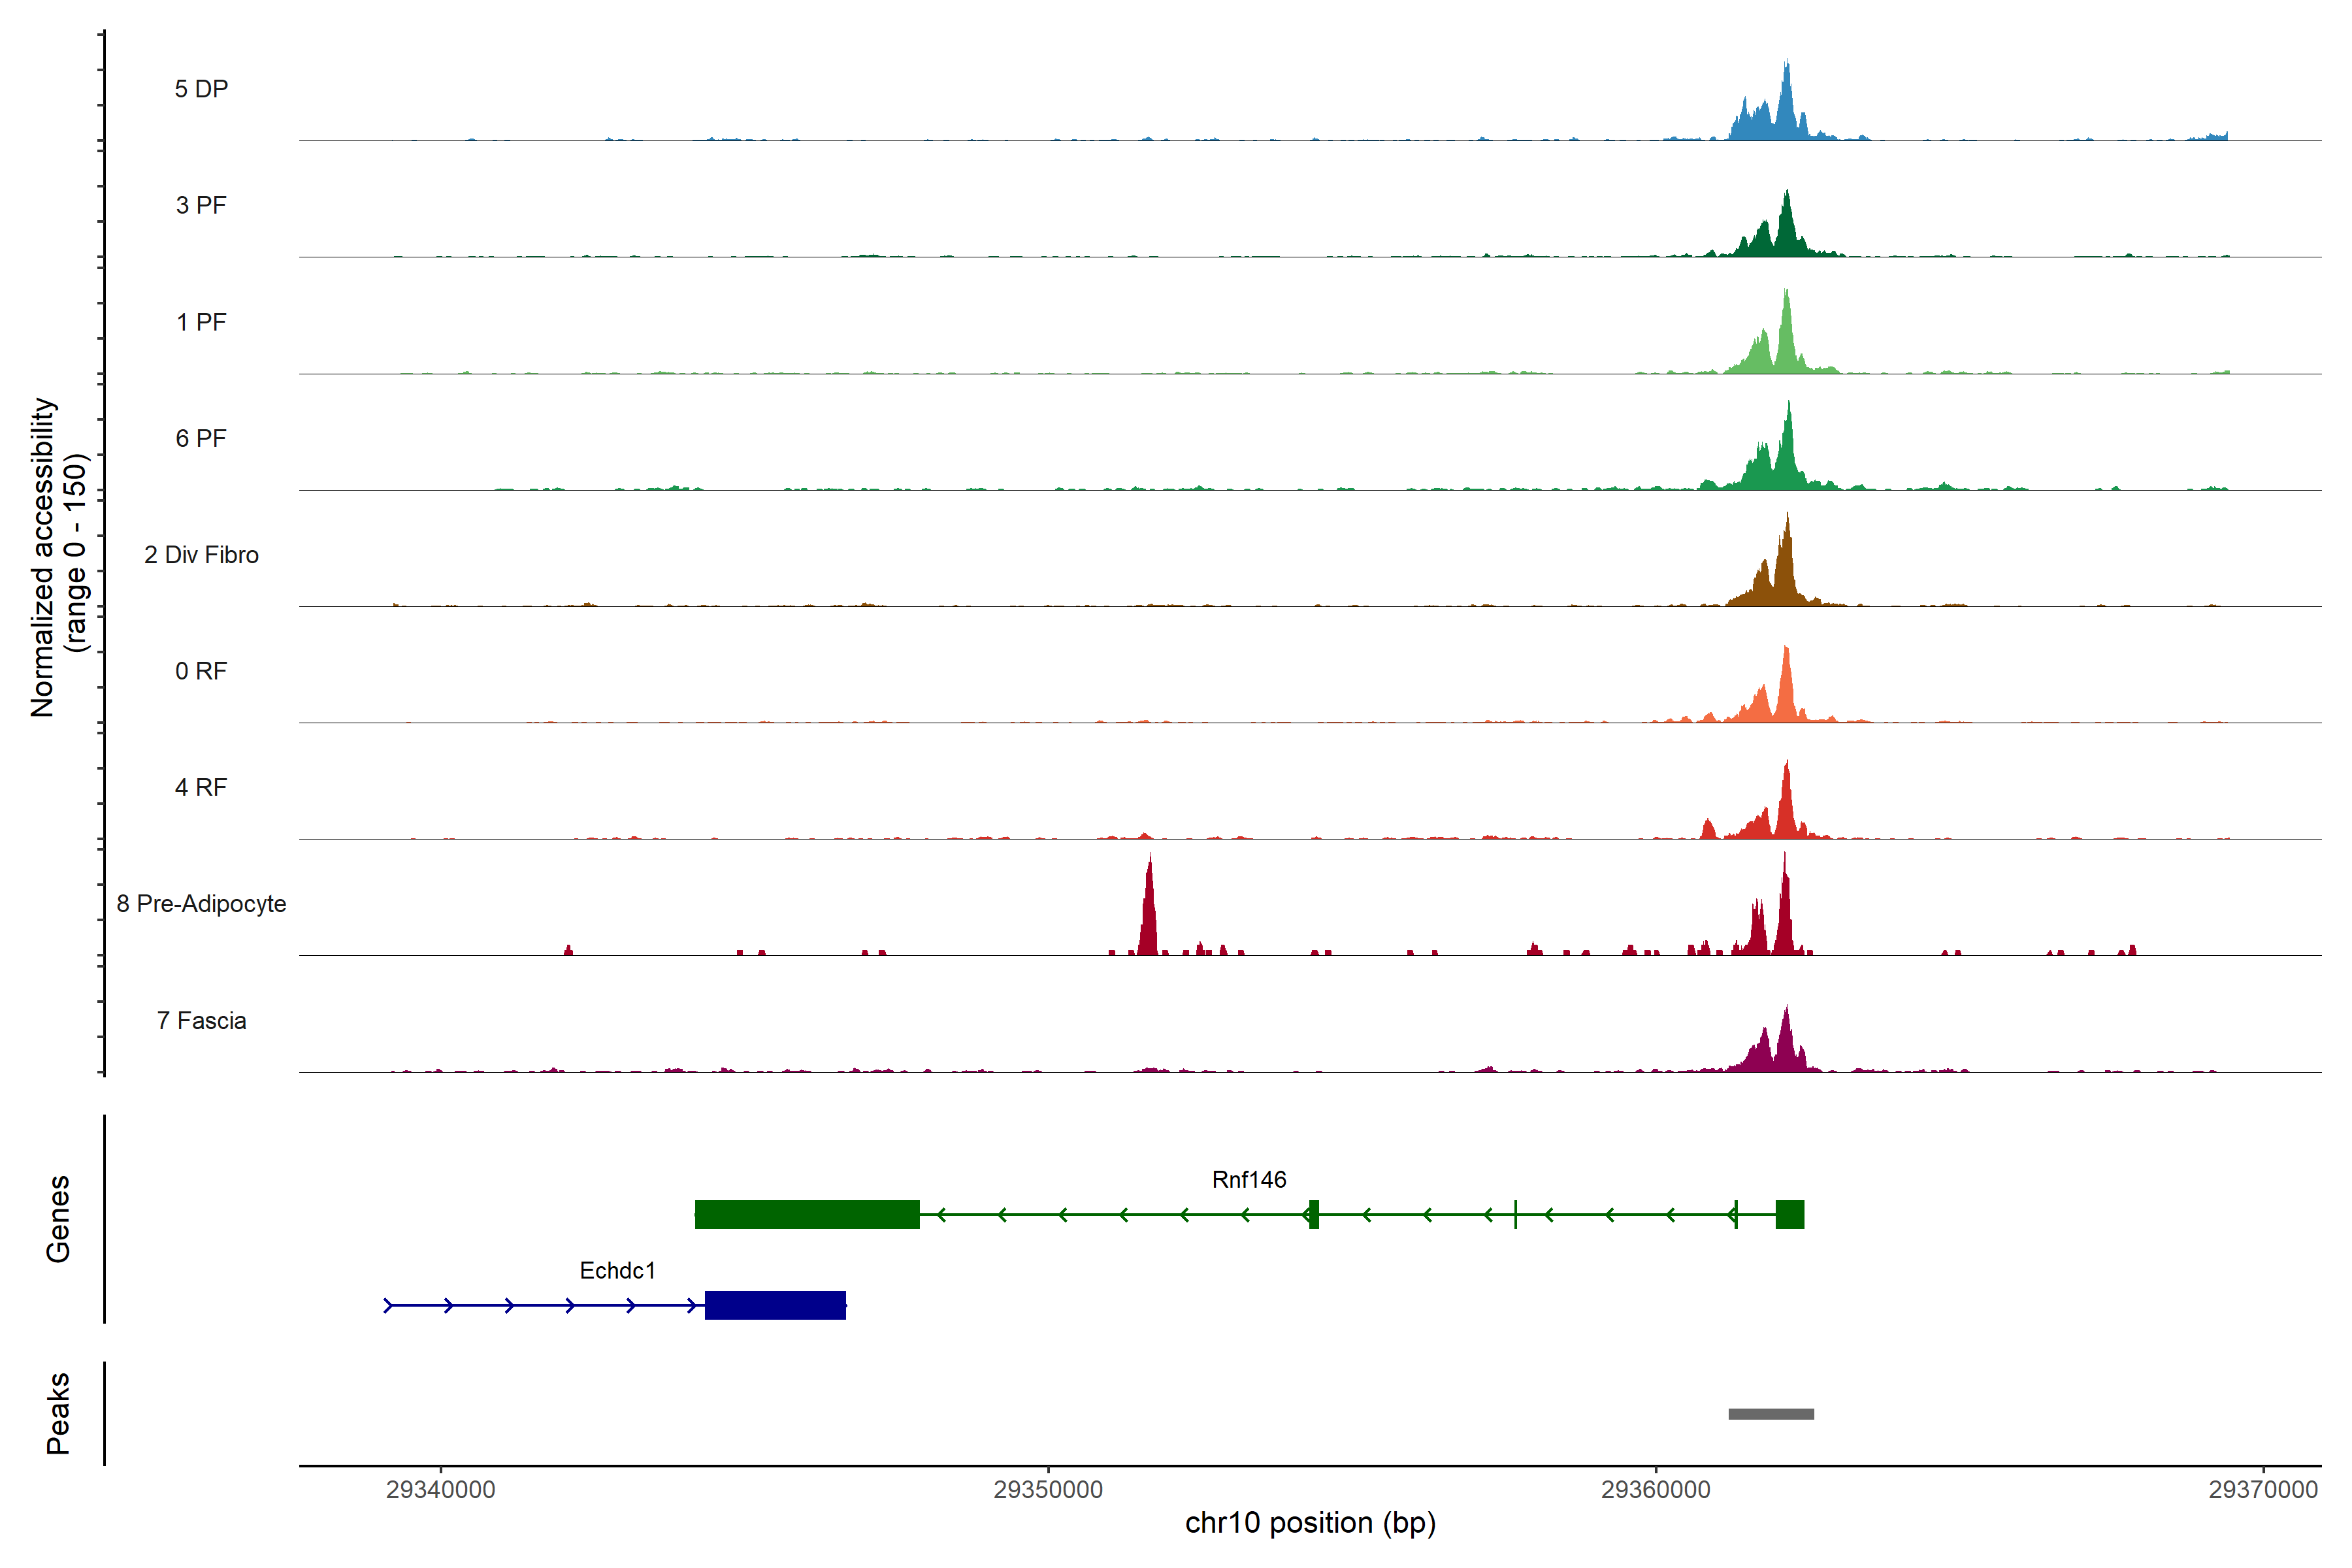
Task: Select the 2 Div Fibro label
Action: (201, 555)
